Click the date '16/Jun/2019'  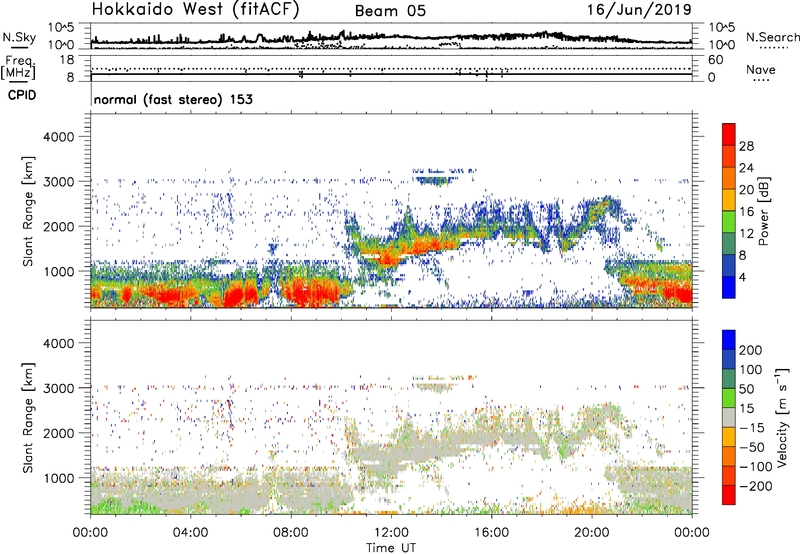click(x=639, y=10)
